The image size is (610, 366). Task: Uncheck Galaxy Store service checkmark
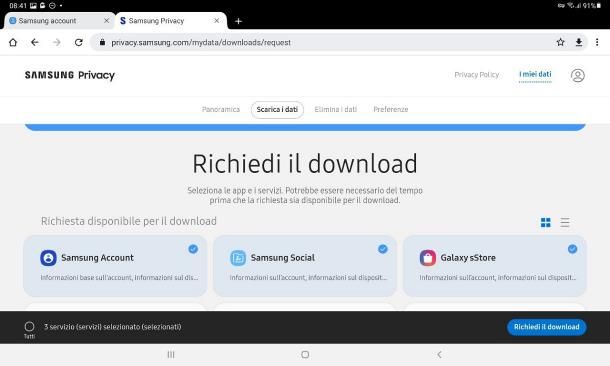click(x=572, y=249)
